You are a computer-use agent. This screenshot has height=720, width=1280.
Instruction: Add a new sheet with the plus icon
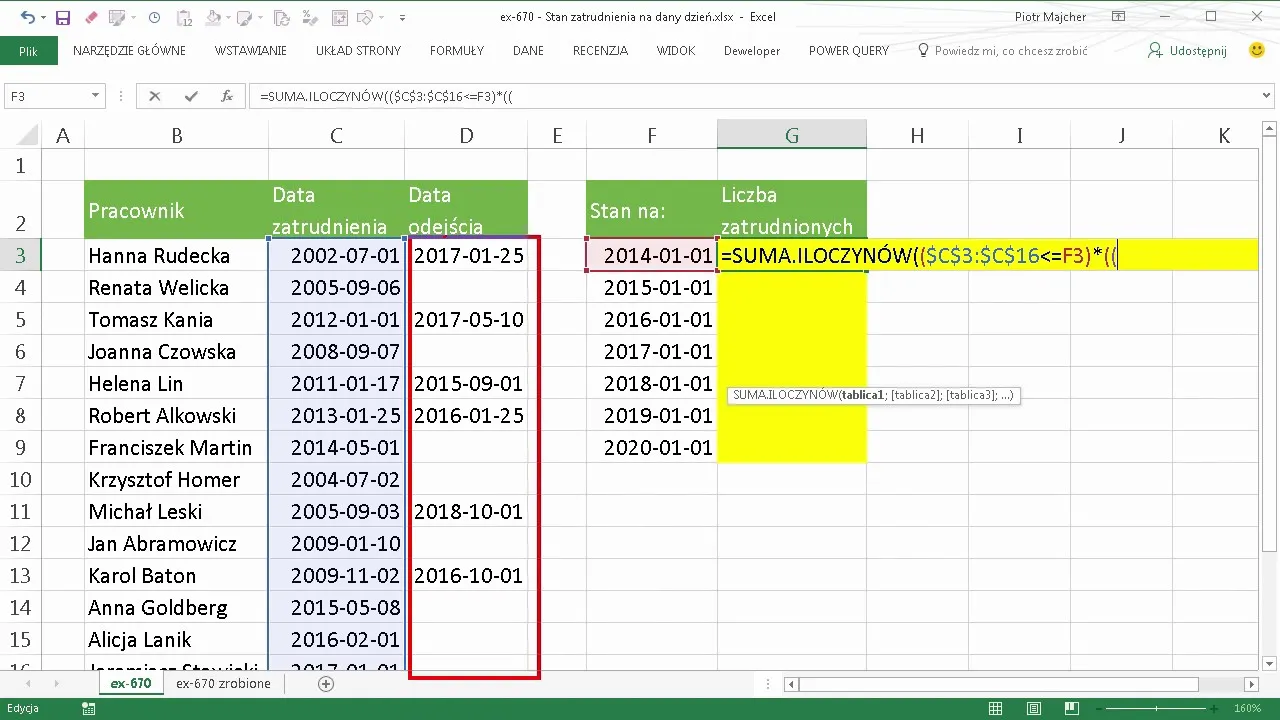325,684
